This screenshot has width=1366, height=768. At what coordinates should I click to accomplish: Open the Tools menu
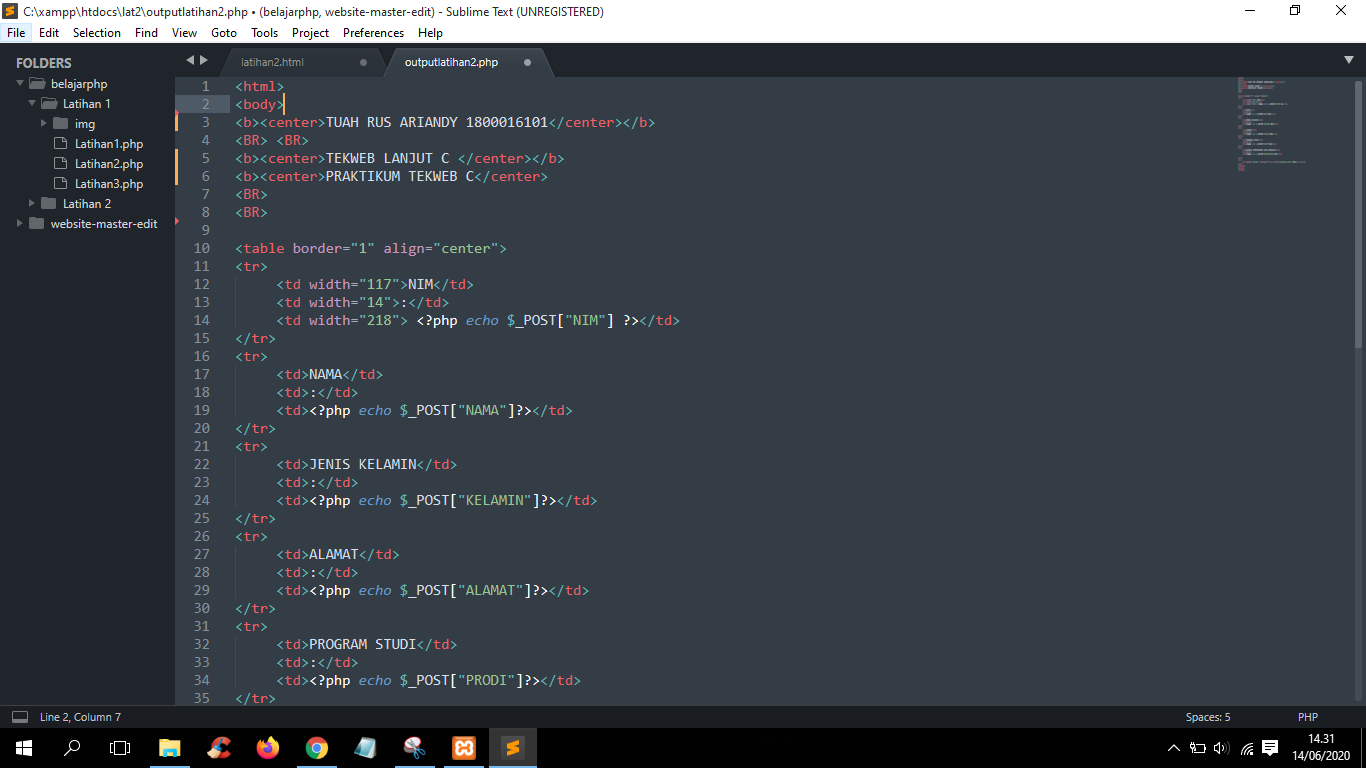coord(264,33)
